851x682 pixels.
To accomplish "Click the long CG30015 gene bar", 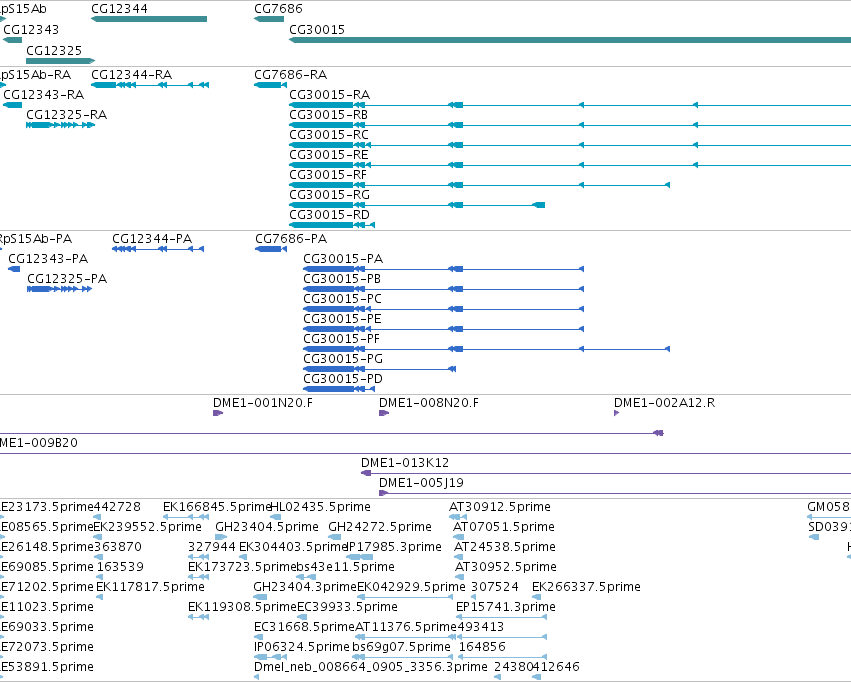I will click(x=570, y=40).
